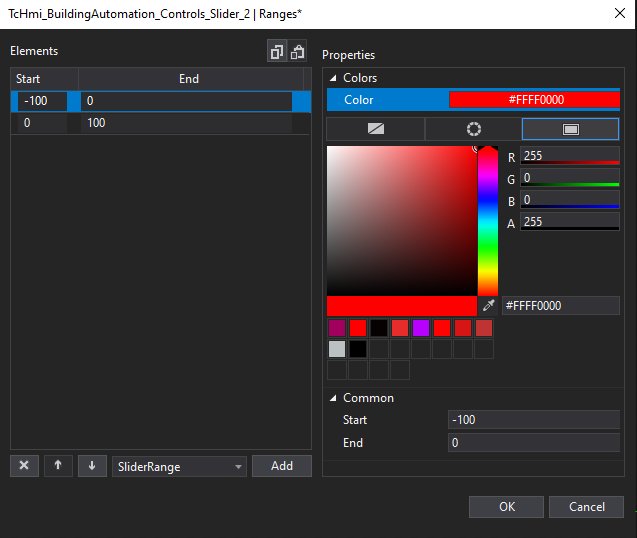Click the End 100 cell
637x538 pixels.
click(186, 123)
